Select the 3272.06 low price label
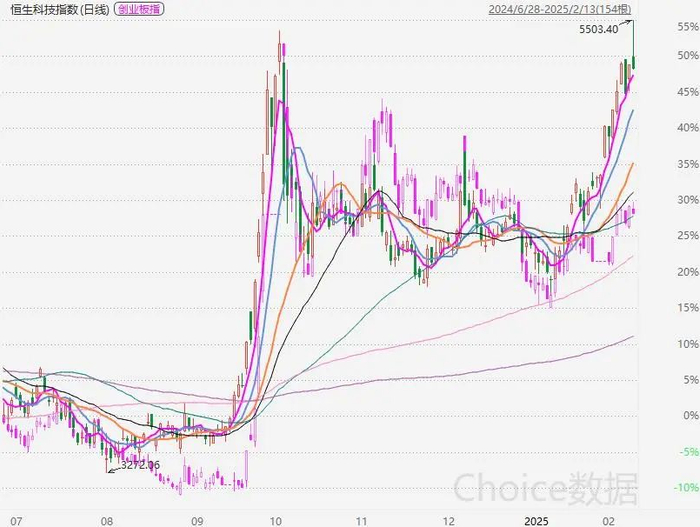Viewport: 700px width, 527px height. pyautogui.click(x=140, y=465)
